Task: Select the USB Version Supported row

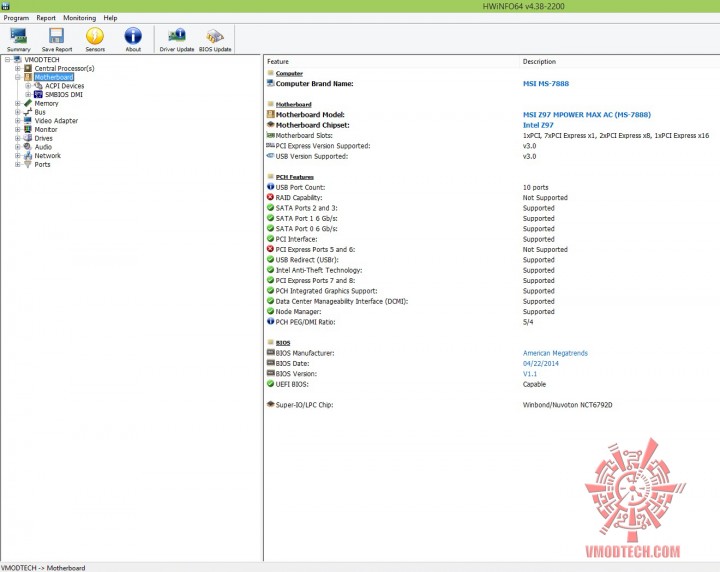Action: pyautogui.click(x=492, y=156)
